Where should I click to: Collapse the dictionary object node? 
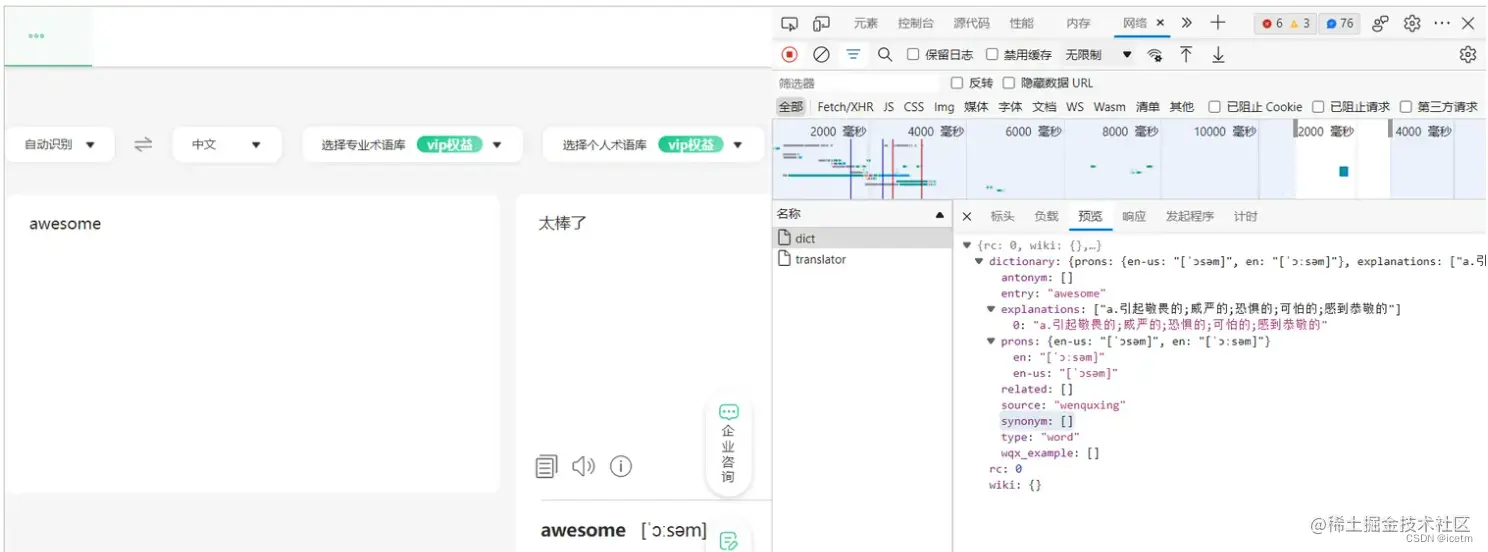[979, 261]
